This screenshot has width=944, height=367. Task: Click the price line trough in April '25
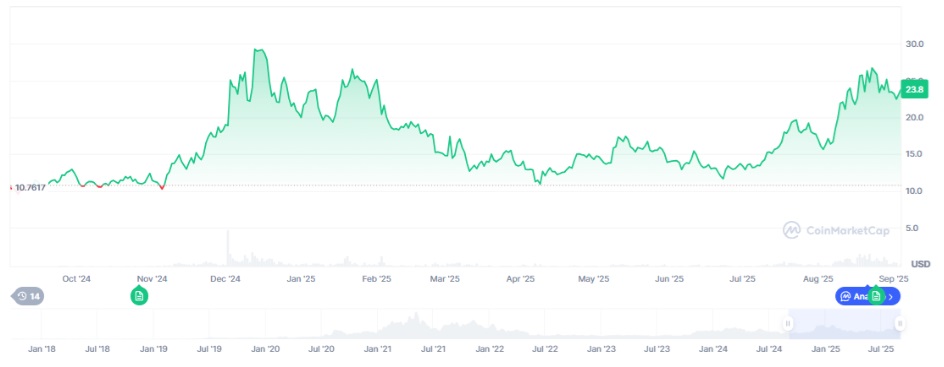point(539,183)
